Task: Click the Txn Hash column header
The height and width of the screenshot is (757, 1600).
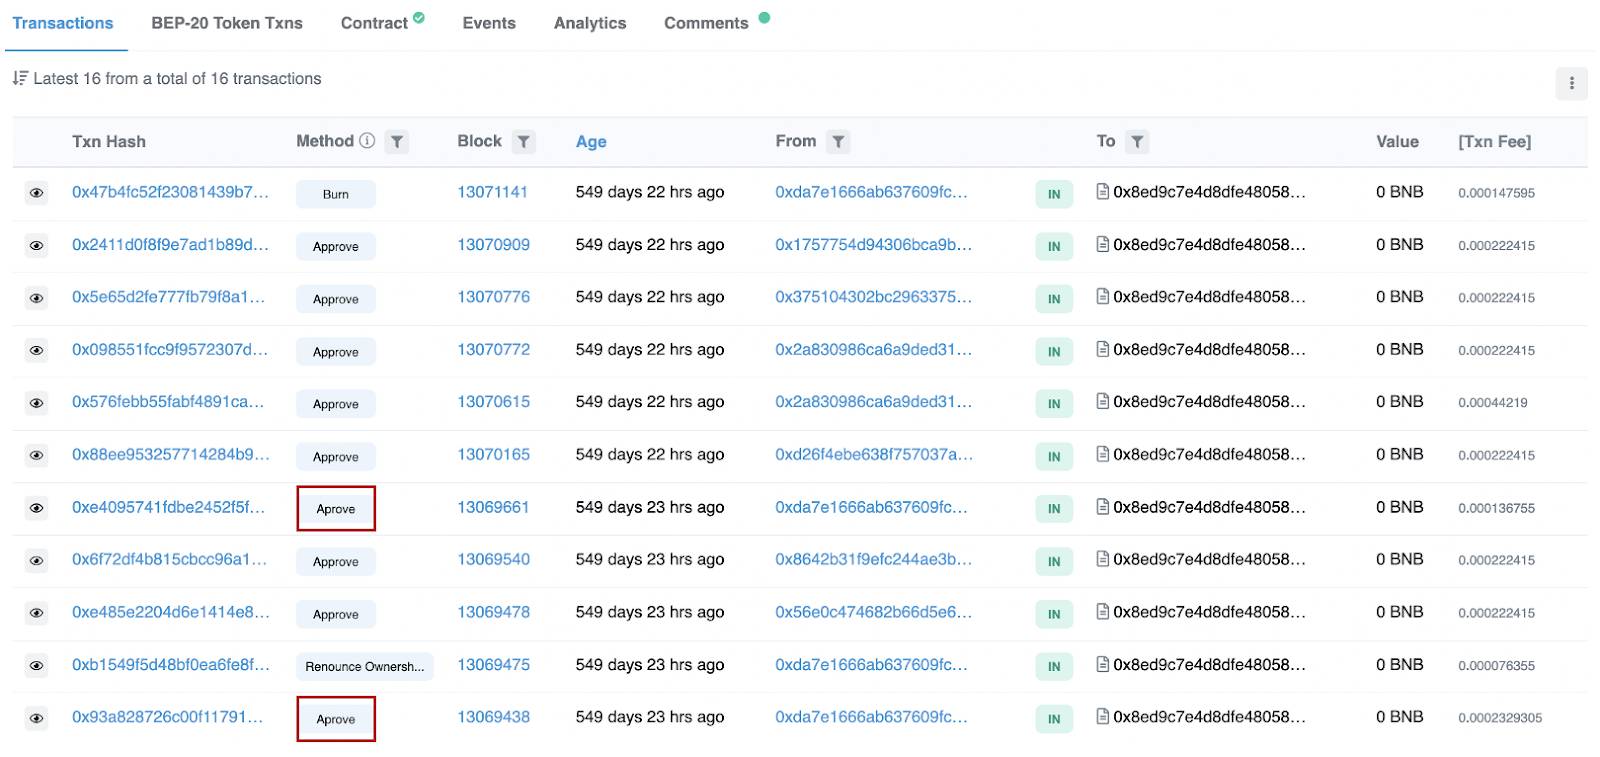Action: pos(109,142)
